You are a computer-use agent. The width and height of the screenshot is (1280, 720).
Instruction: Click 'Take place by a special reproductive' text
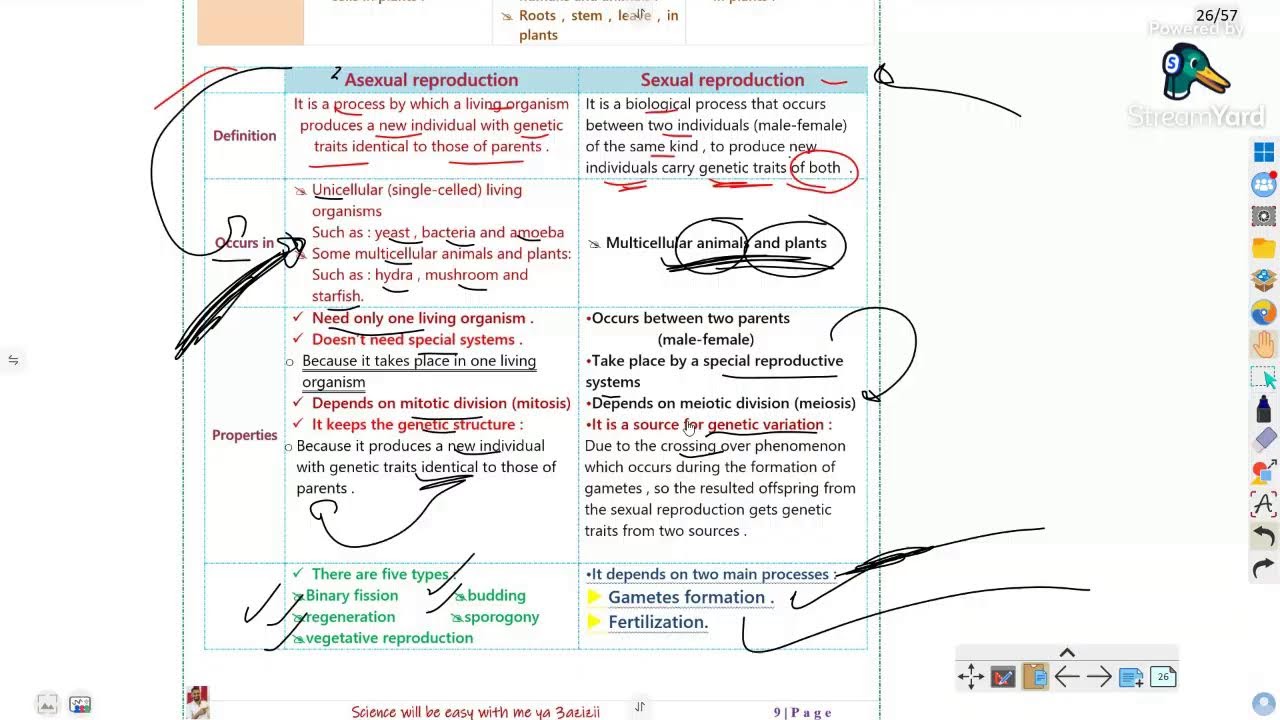pos(717,360)
